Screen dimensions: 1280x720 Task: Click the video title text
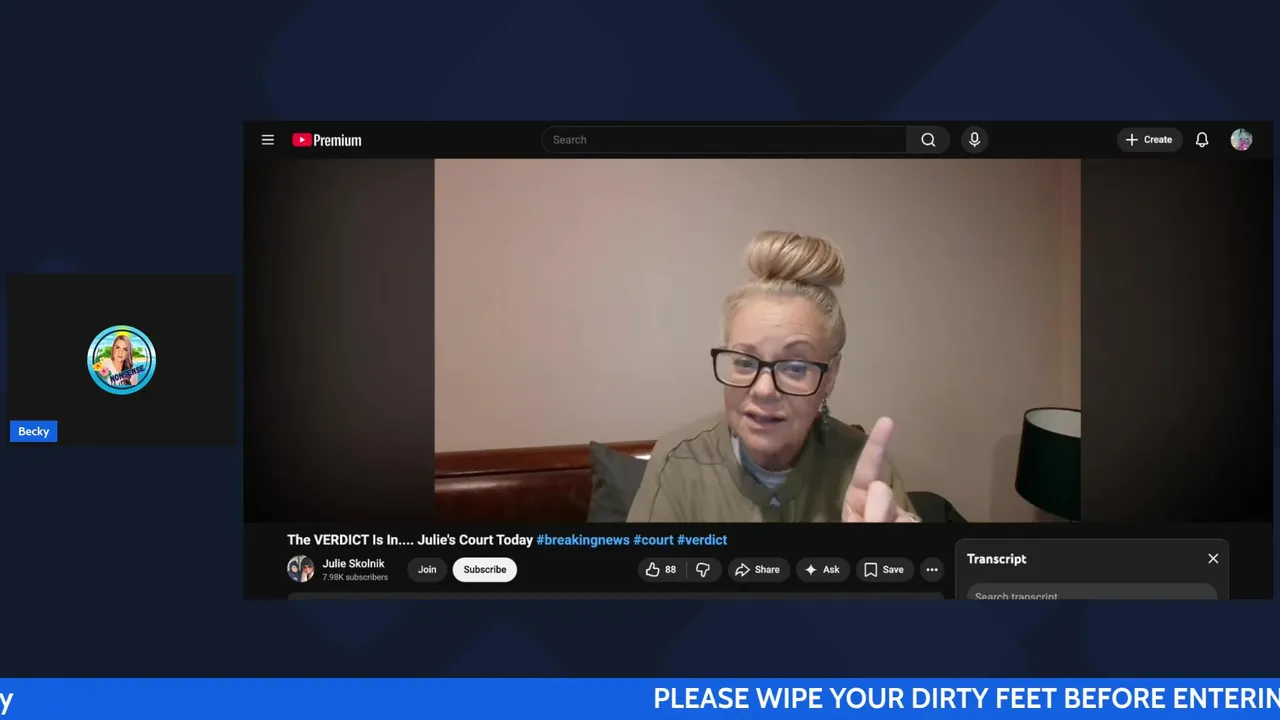(x=410, y=540)
